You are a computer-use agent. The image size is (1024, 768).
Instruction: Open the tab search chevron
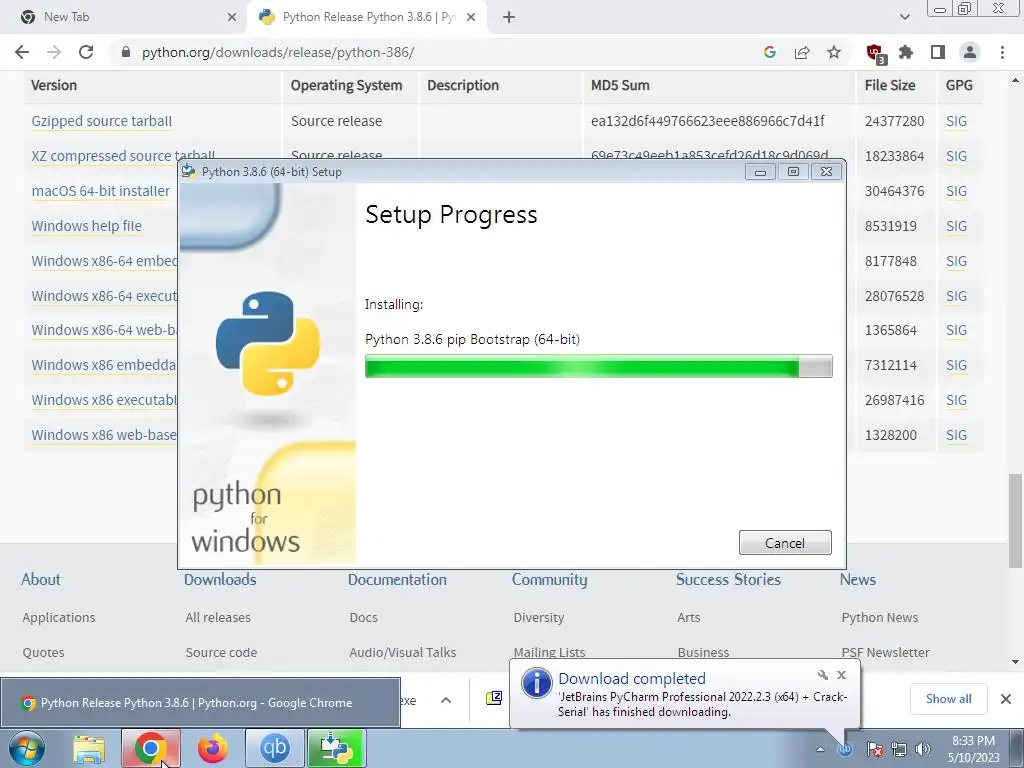click(904, 17)
